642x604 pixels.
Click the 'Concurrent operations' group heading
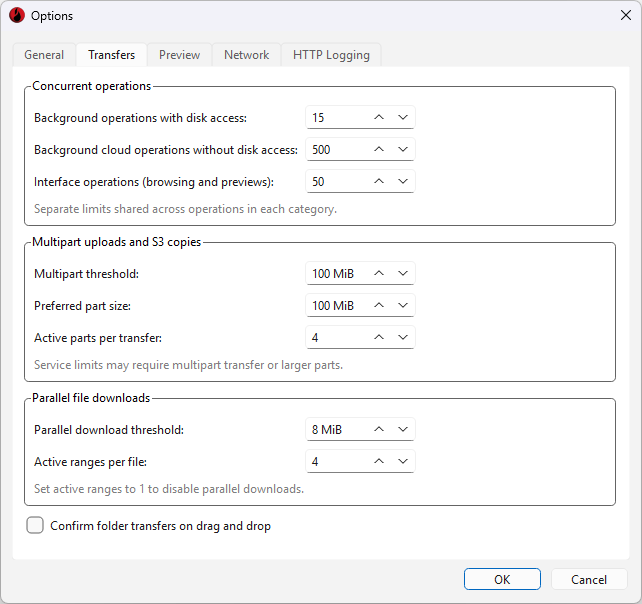tap(92, 86)
